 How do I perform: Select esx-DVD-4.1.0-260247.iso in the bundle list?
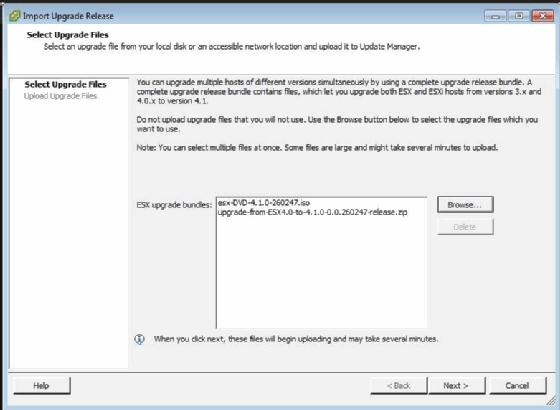click(264, 202)
